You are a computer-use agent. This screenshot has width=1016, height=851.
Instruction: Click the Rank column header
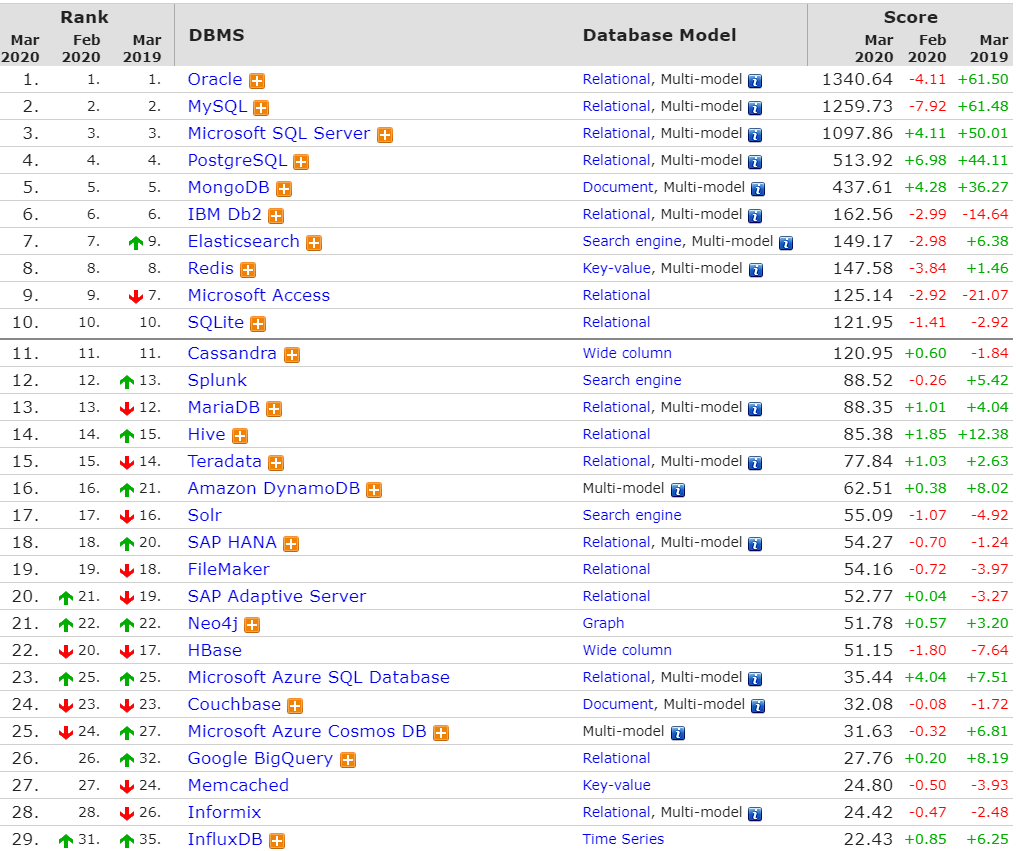[84, 17]
